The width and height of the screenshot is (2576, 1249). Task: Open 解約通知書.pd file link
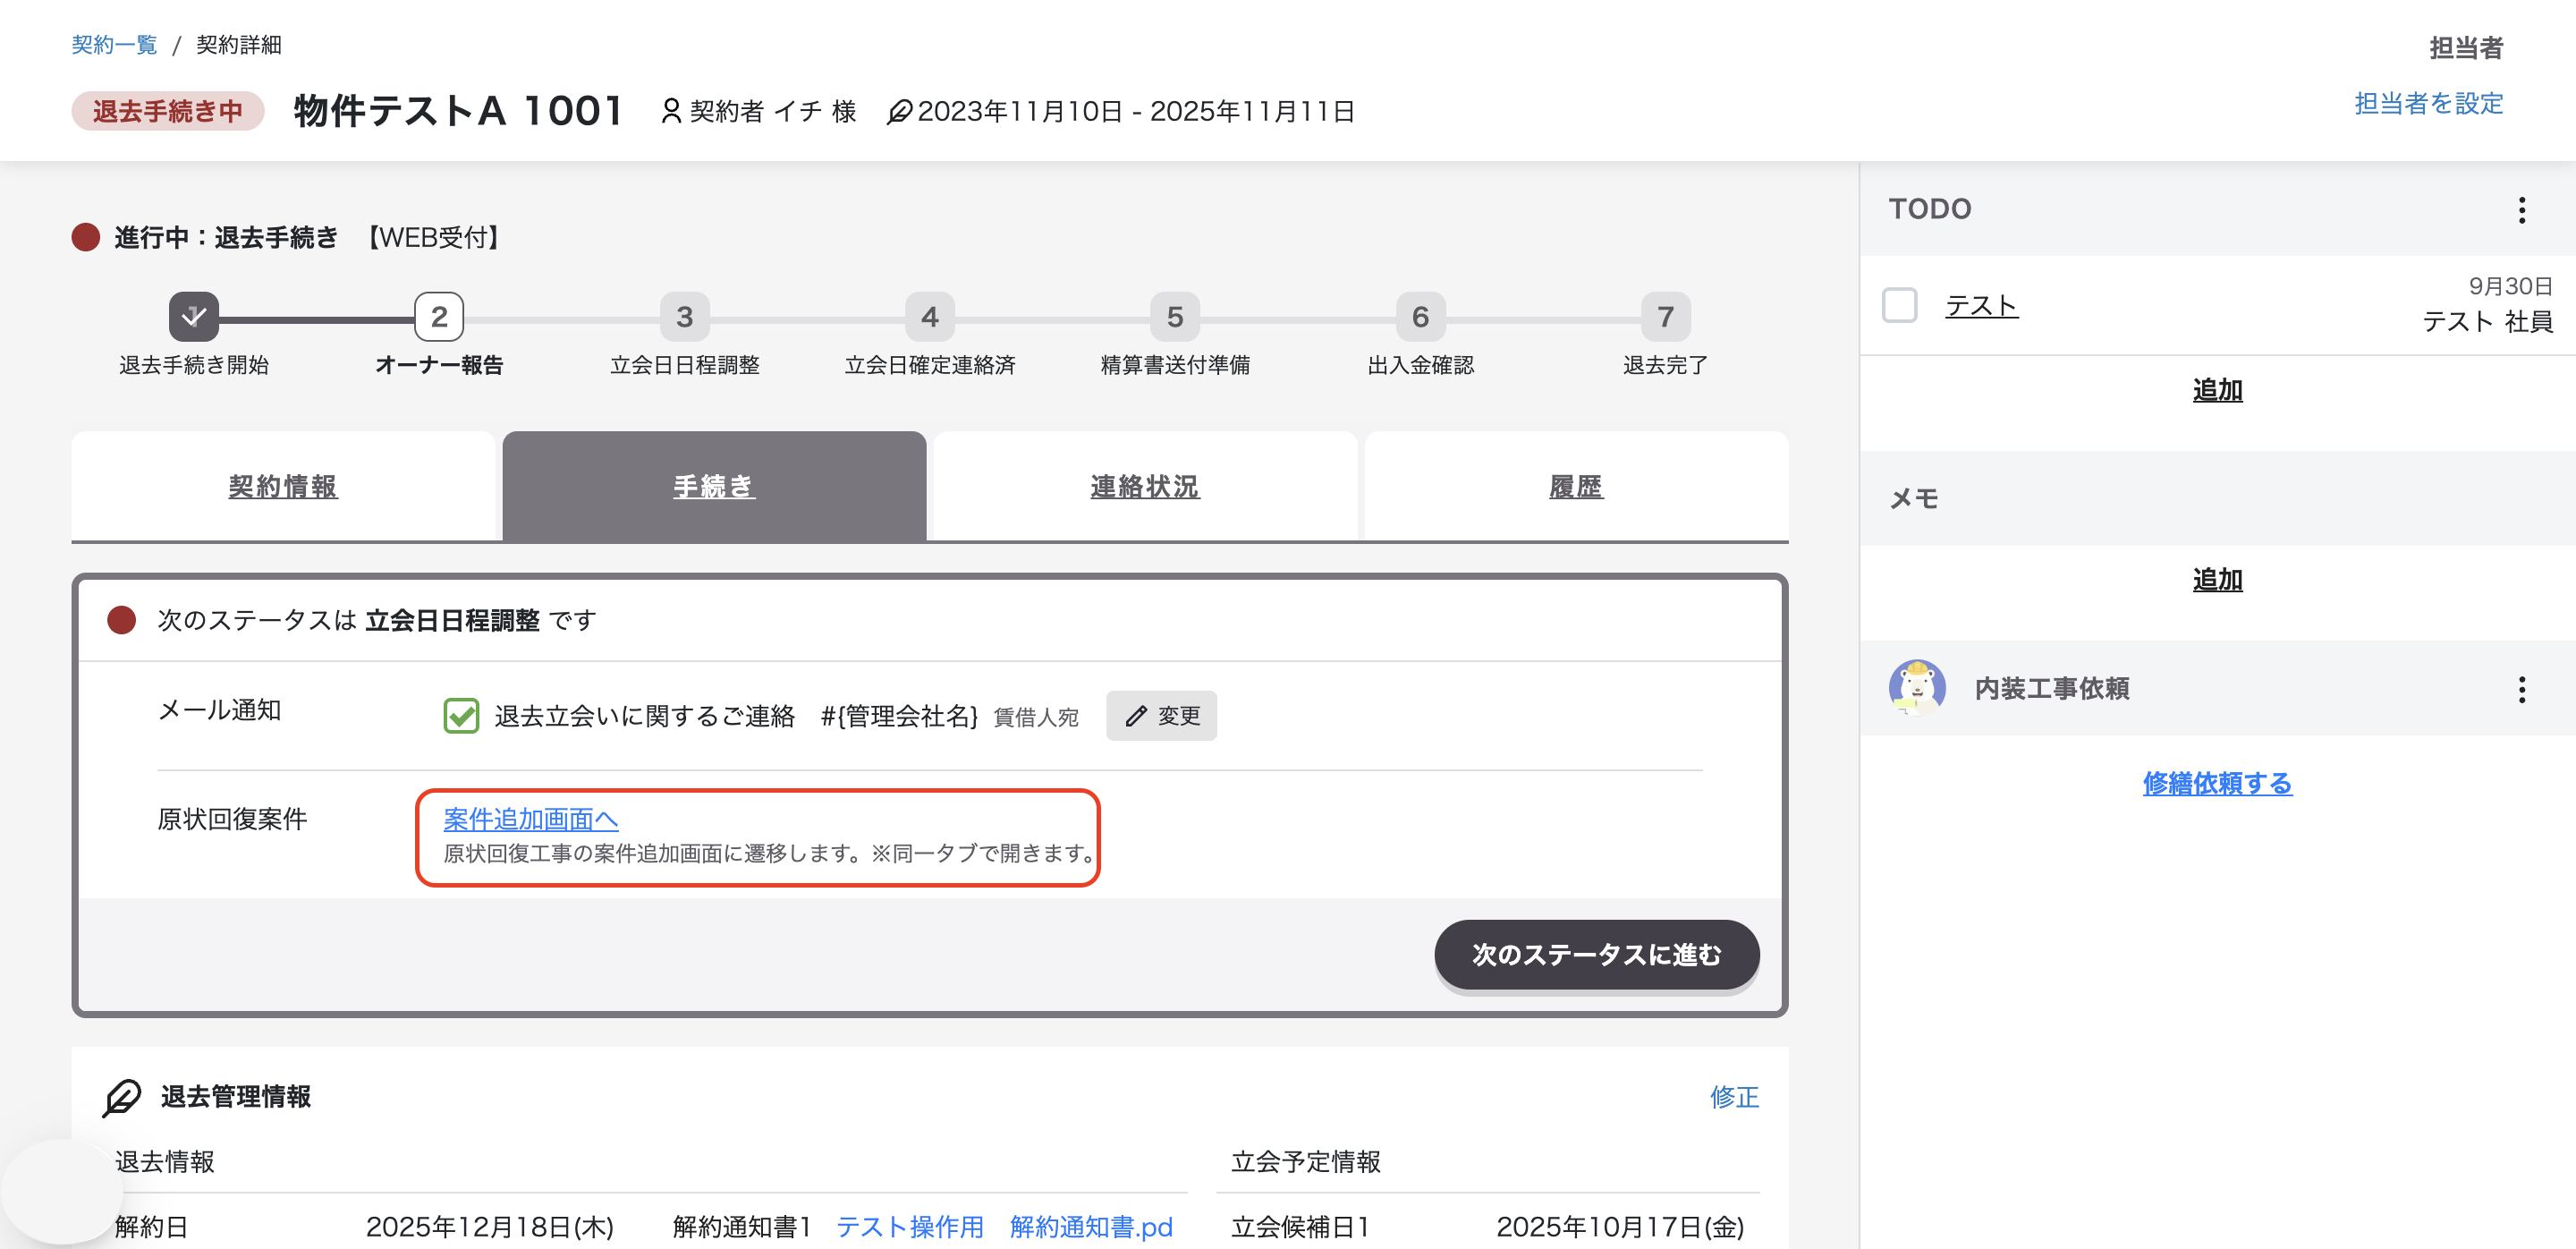pos(1091,1227)
